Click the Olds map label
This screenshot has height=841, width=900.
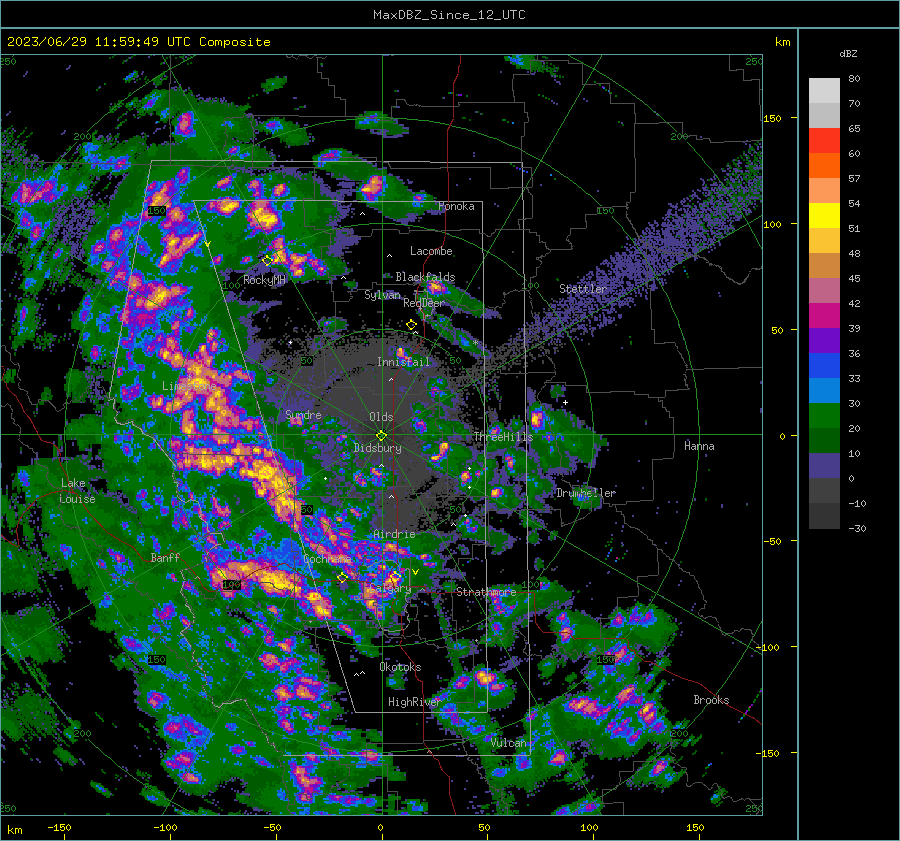click(x=381, y=417)
